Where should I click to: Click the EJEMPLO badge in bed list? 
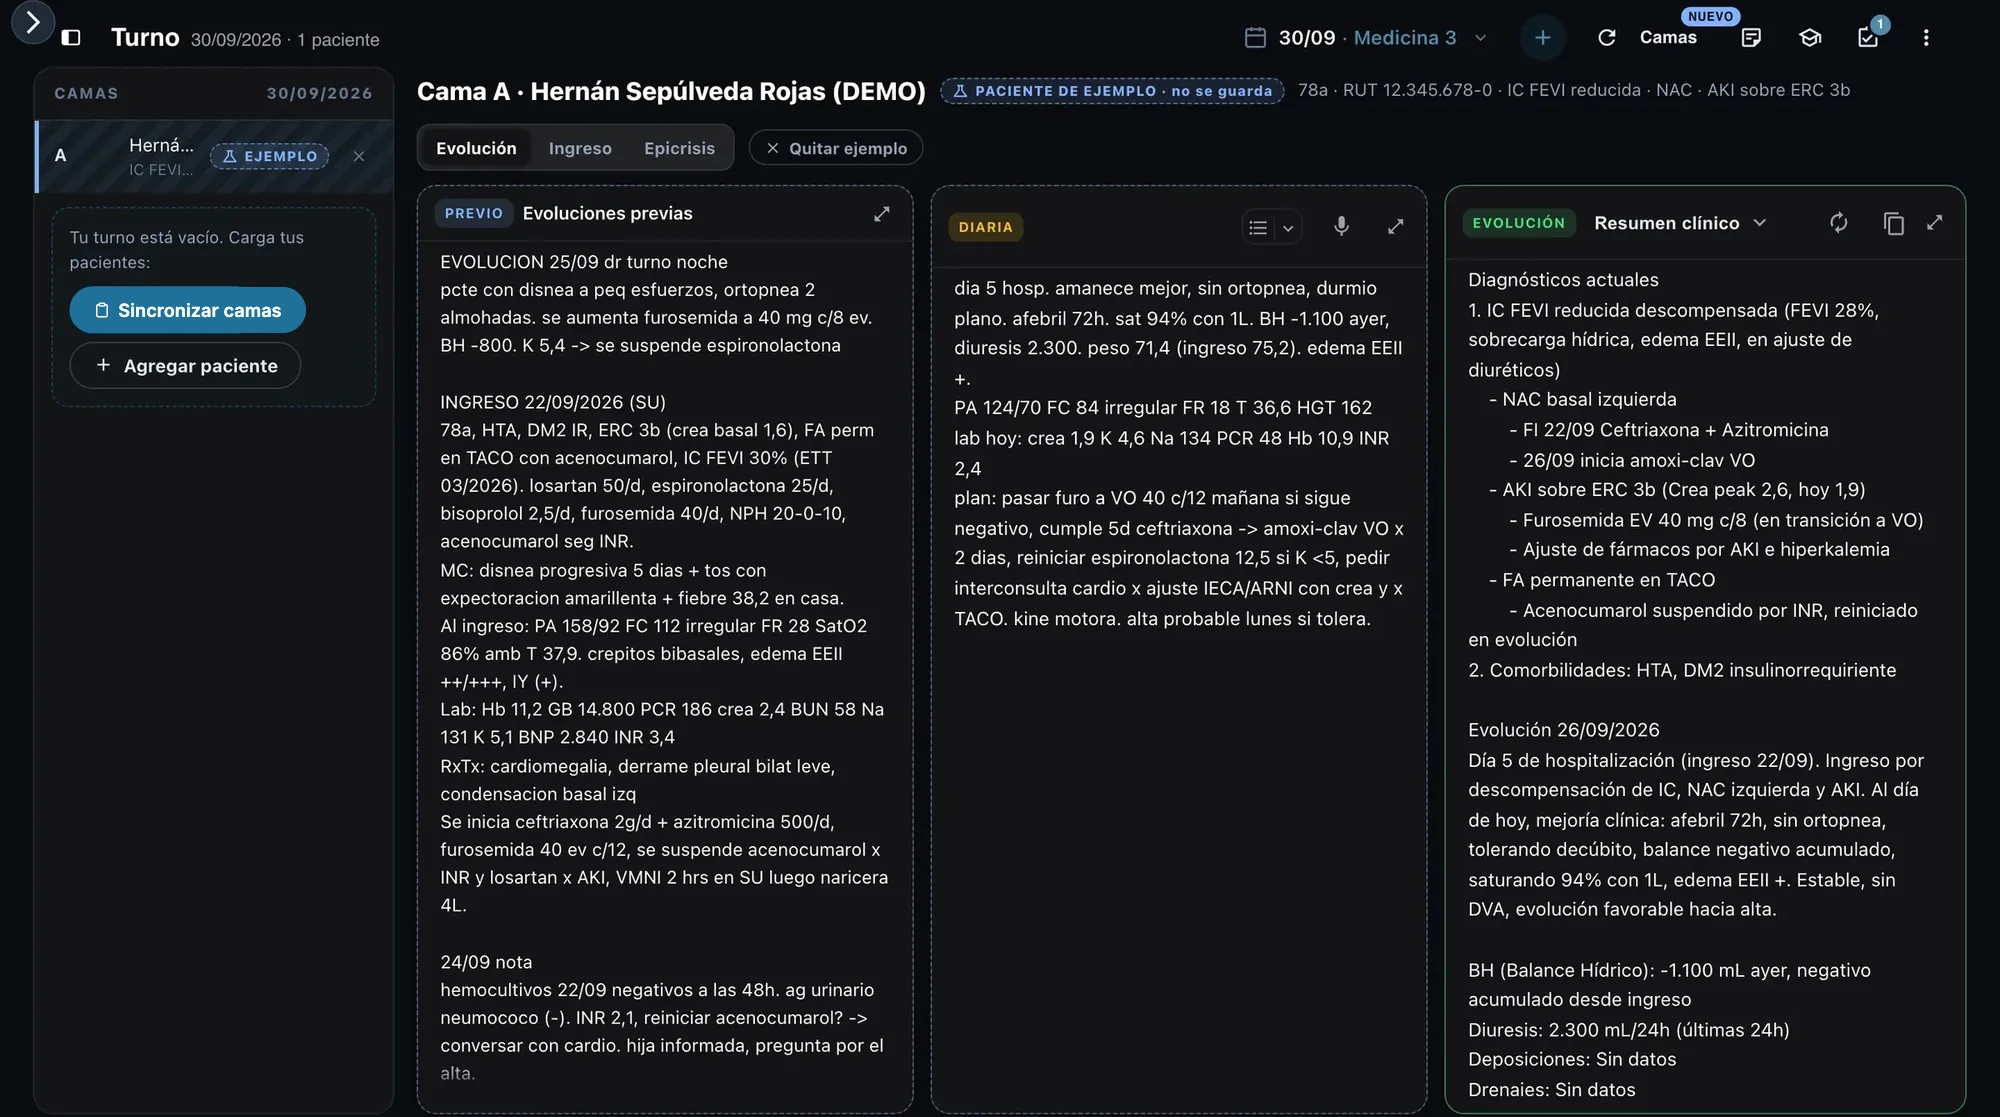click(x=269, y=156)
